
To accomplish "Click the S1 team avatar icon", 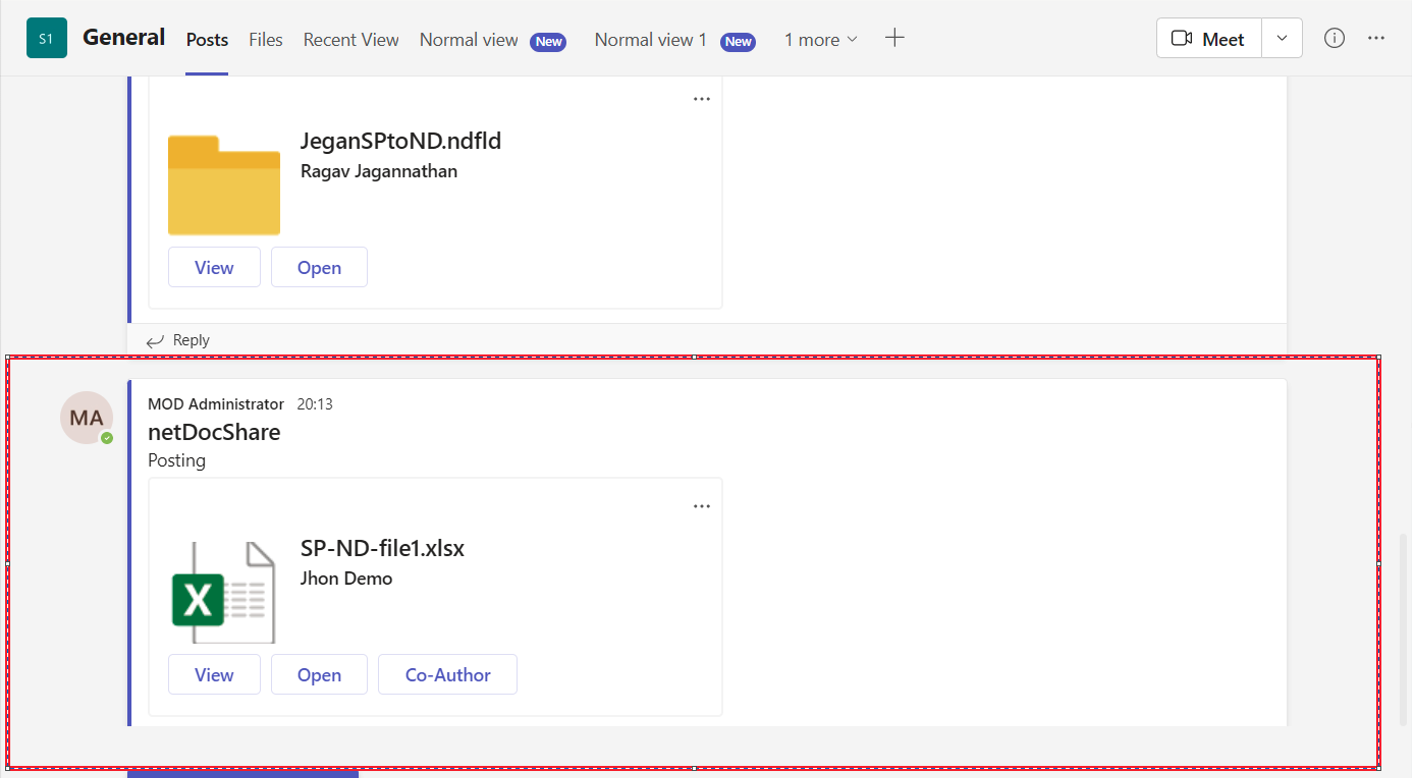I will [46, 39].
